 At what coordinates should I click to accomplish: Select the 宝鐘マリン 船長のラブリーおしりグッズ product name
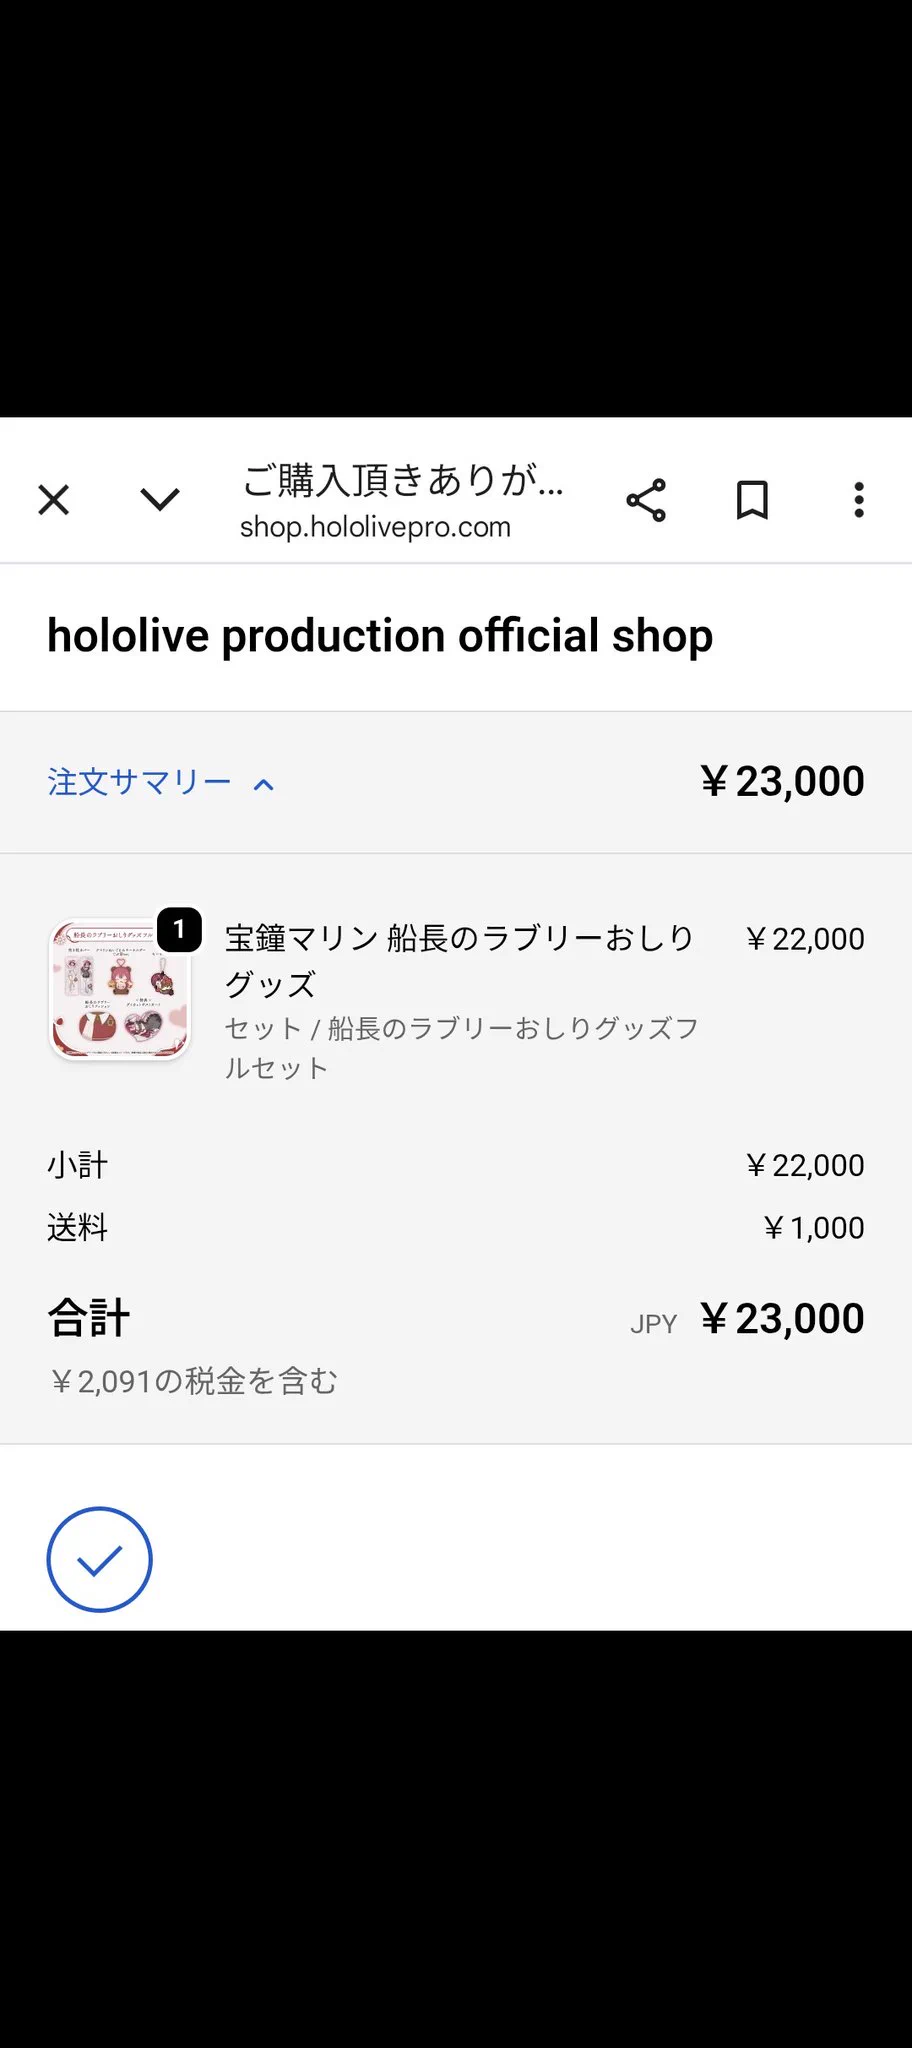point(459,961)
